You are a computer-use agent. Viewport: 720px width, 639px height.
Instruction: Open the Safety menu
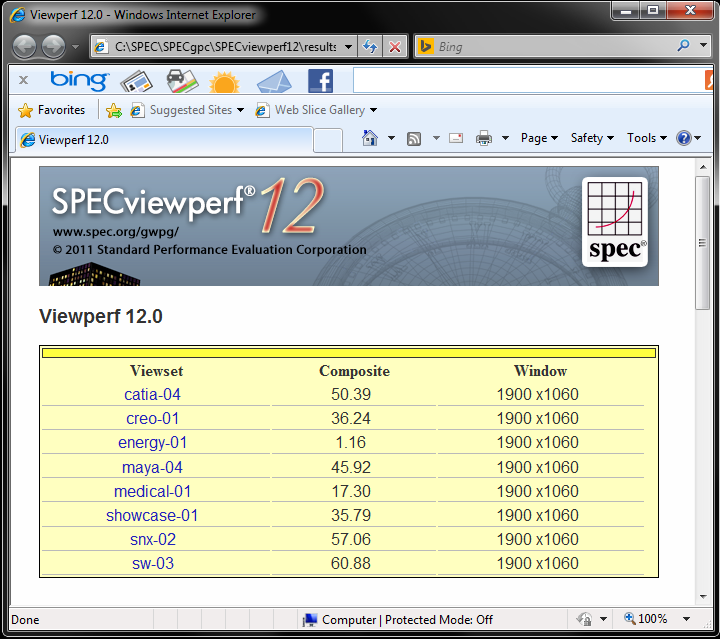point(592,138)
